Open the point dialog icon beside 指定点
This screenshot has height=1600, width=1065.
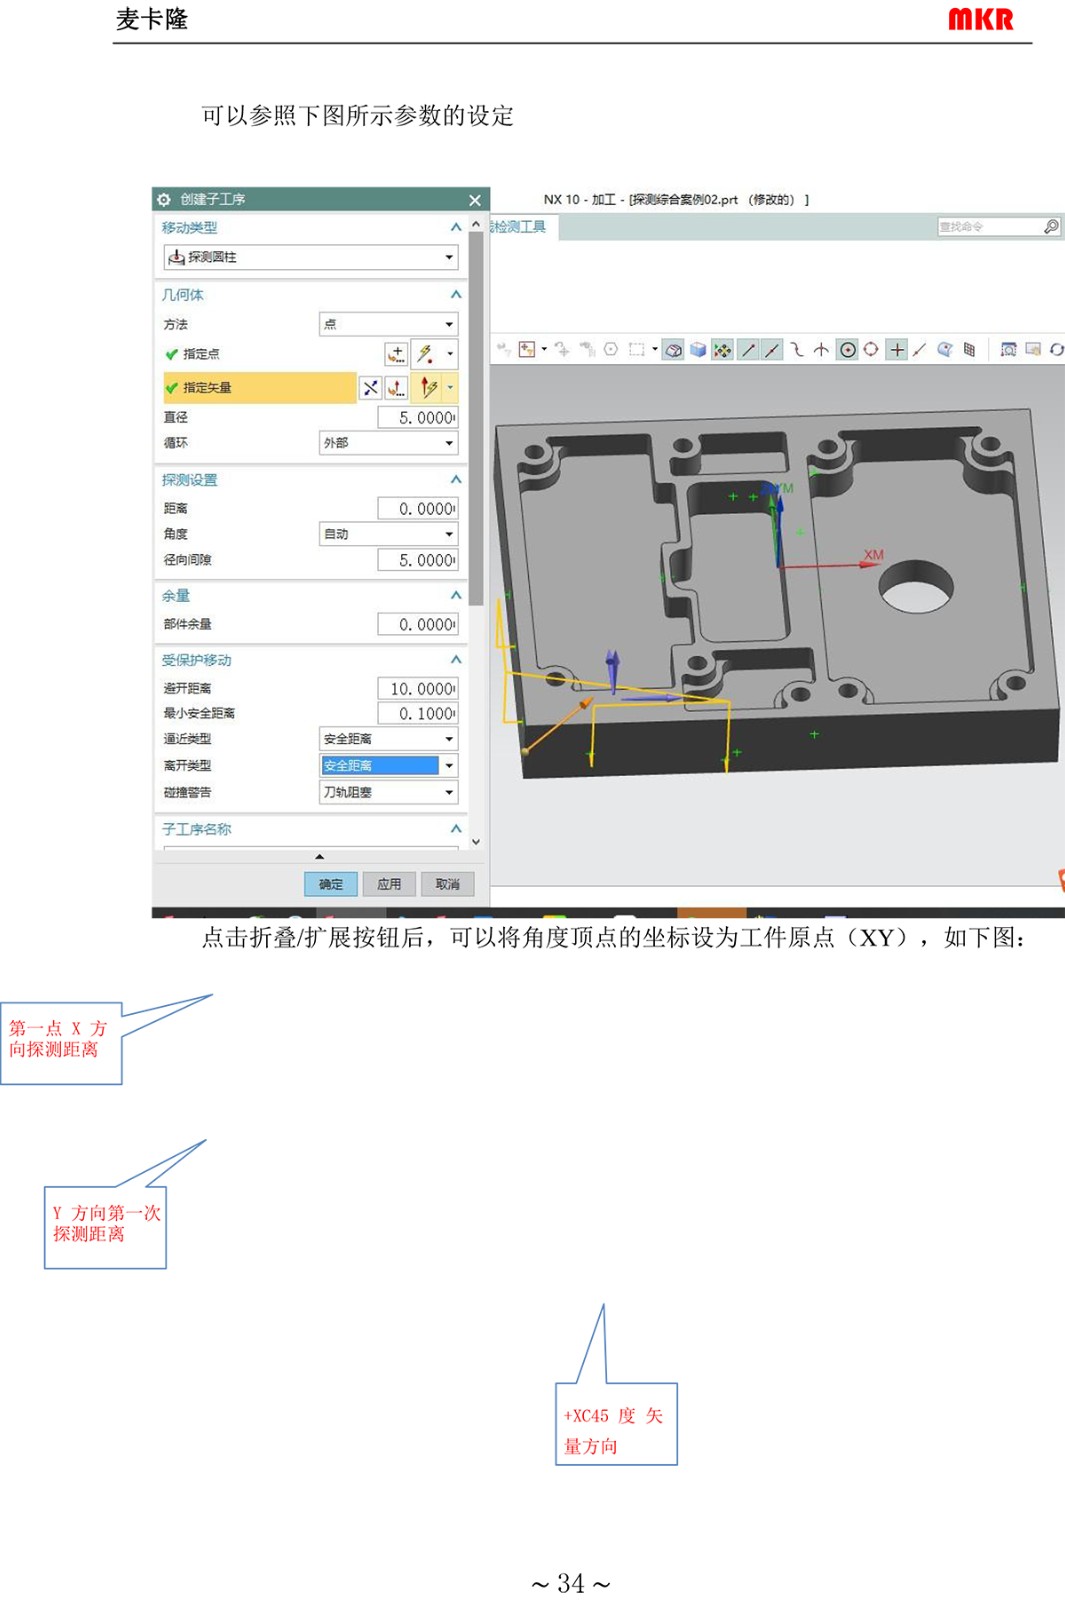pos(396,354)
